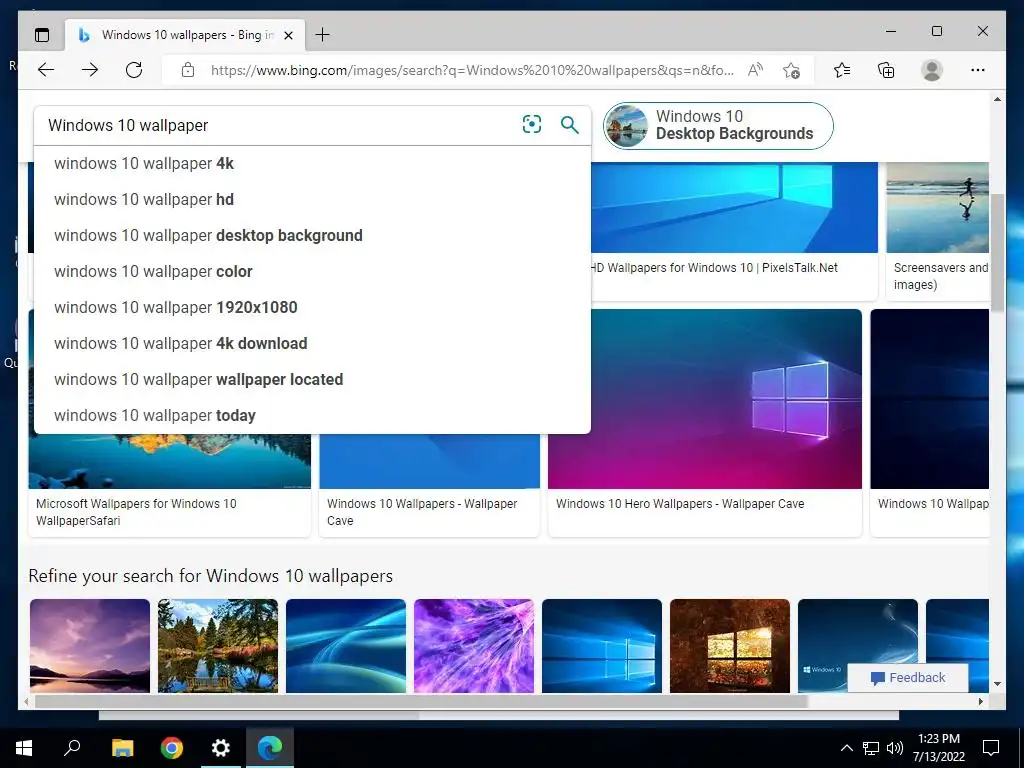Open the Screensavers beach runner image
This screenshot has height=768, width=1024.
(937, 207)
